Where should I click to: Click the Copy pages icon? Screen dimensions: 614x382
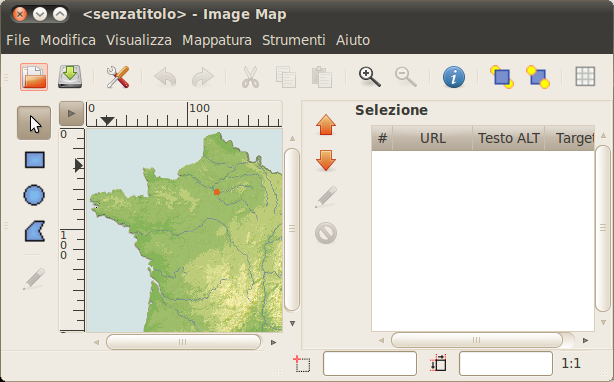coord(286,77)
